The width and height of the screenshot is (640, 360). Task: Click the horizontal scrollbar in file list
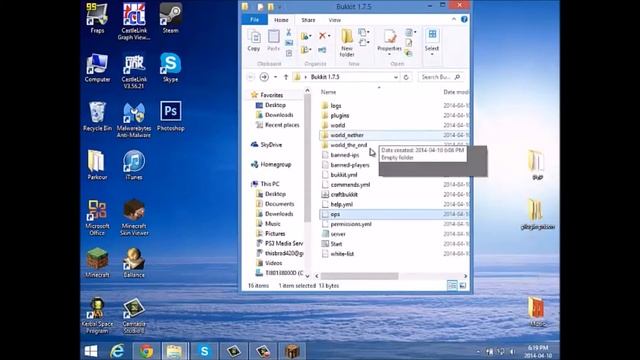[359, 276]
